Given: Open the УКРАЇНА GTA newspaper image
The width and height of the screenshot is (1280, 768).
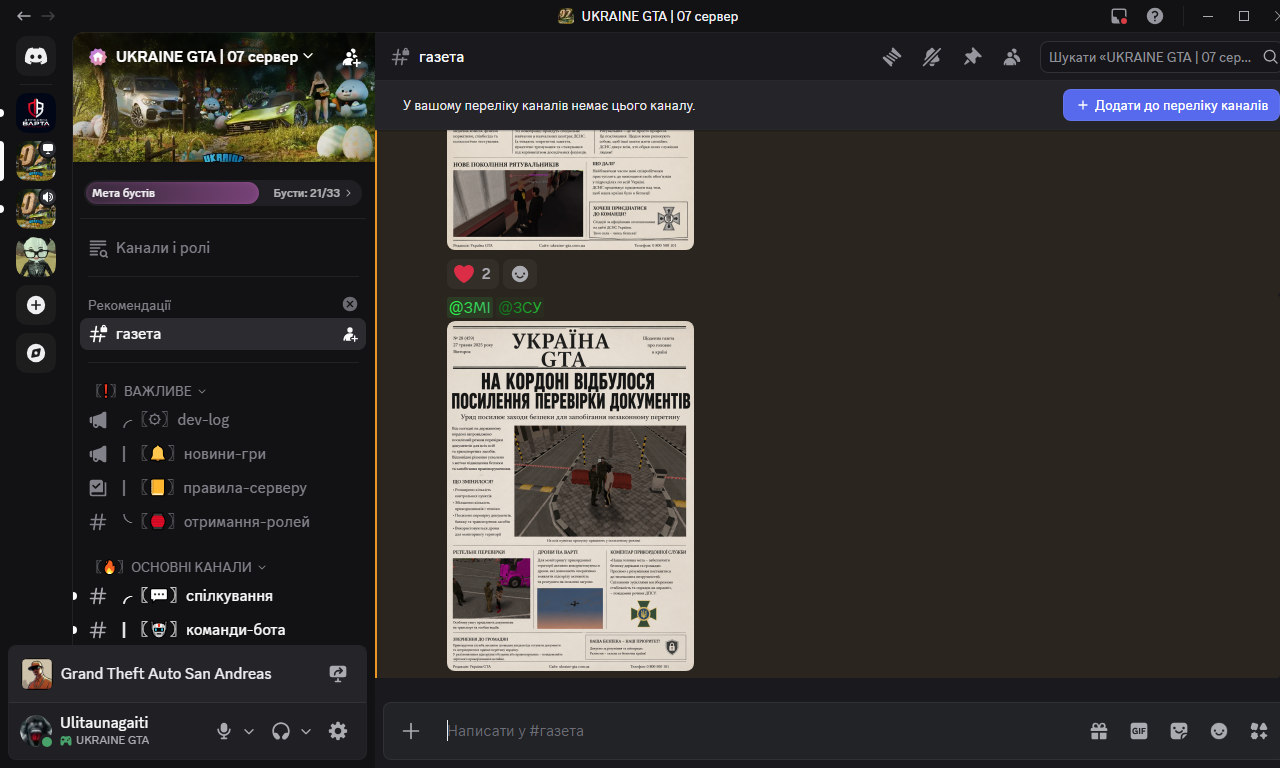Looking at the screenshot, I should [570, 496].
